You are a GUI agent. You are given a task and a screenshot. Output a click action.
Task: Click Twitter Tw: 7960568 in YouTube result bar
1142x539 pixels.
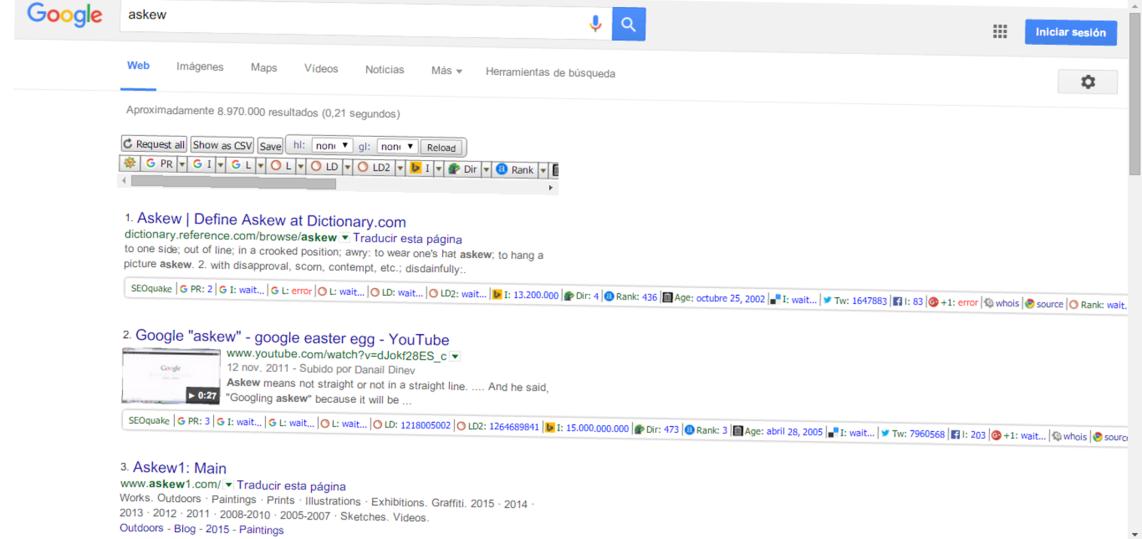913,434
